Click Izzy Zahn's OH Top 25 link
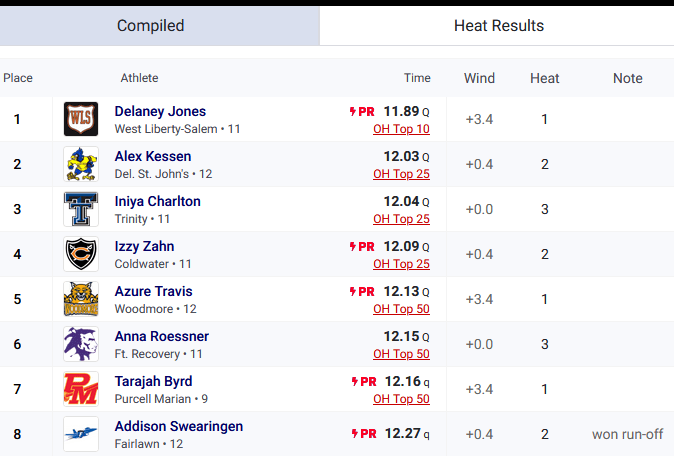 (401, 264)
